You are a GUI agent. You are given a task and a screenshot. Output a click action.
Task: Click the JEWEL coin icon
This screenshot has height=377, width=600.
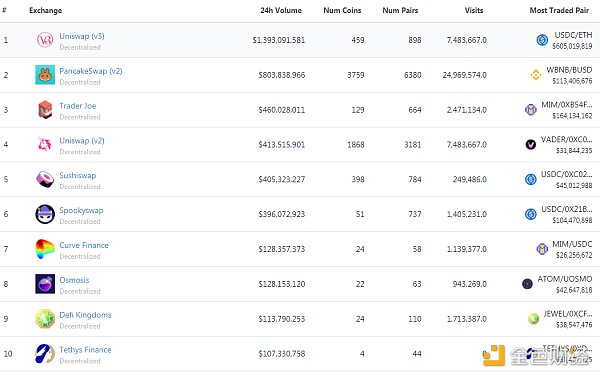(x=533, y=318)
